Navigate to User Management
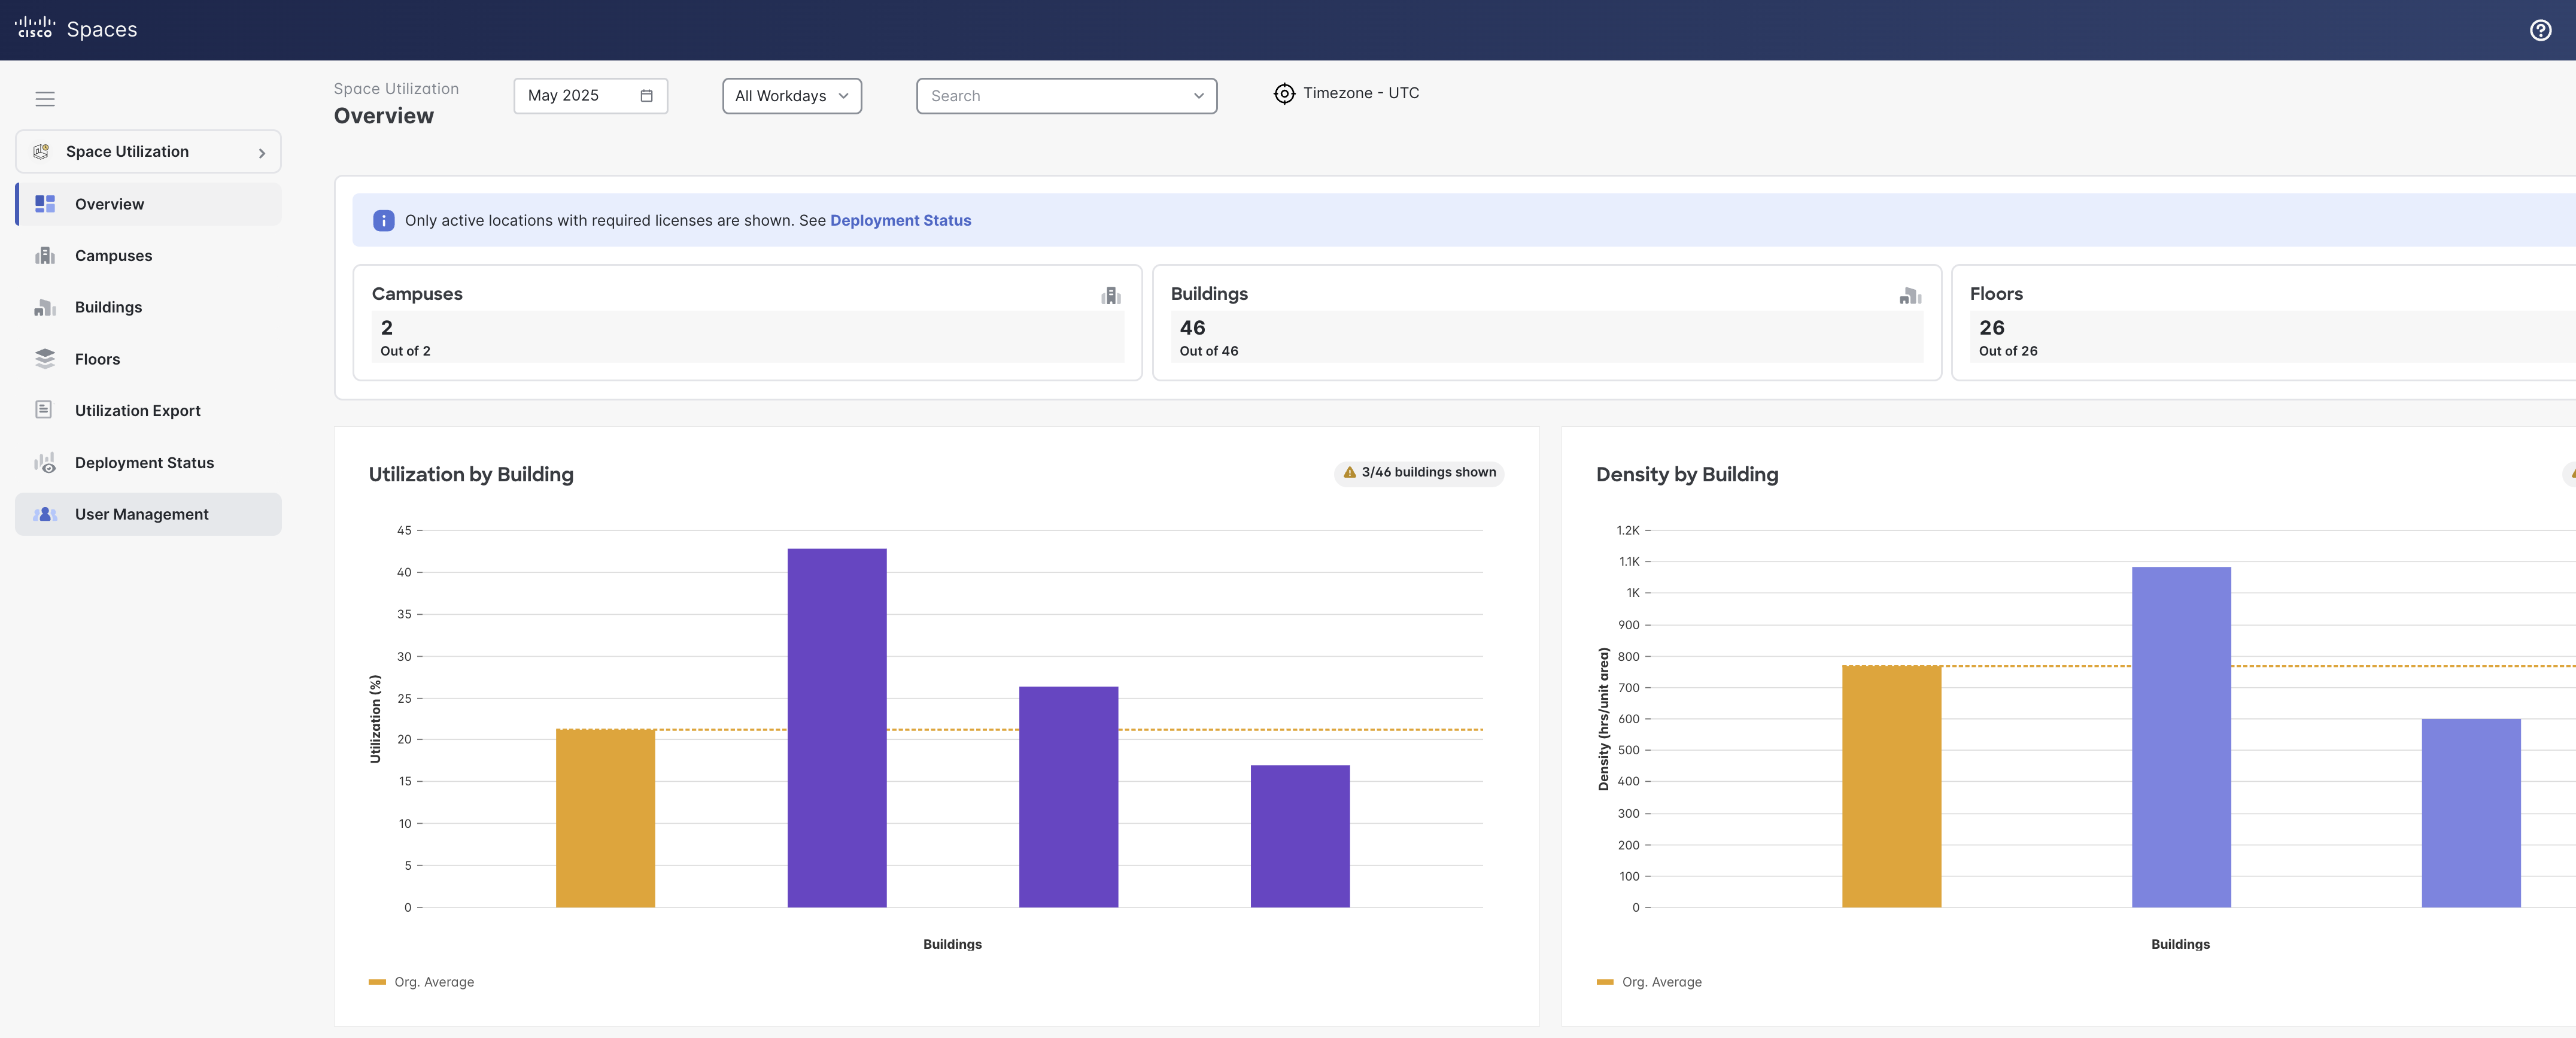The height and width of the screenshot is (1038, 2576). (141, 514)
